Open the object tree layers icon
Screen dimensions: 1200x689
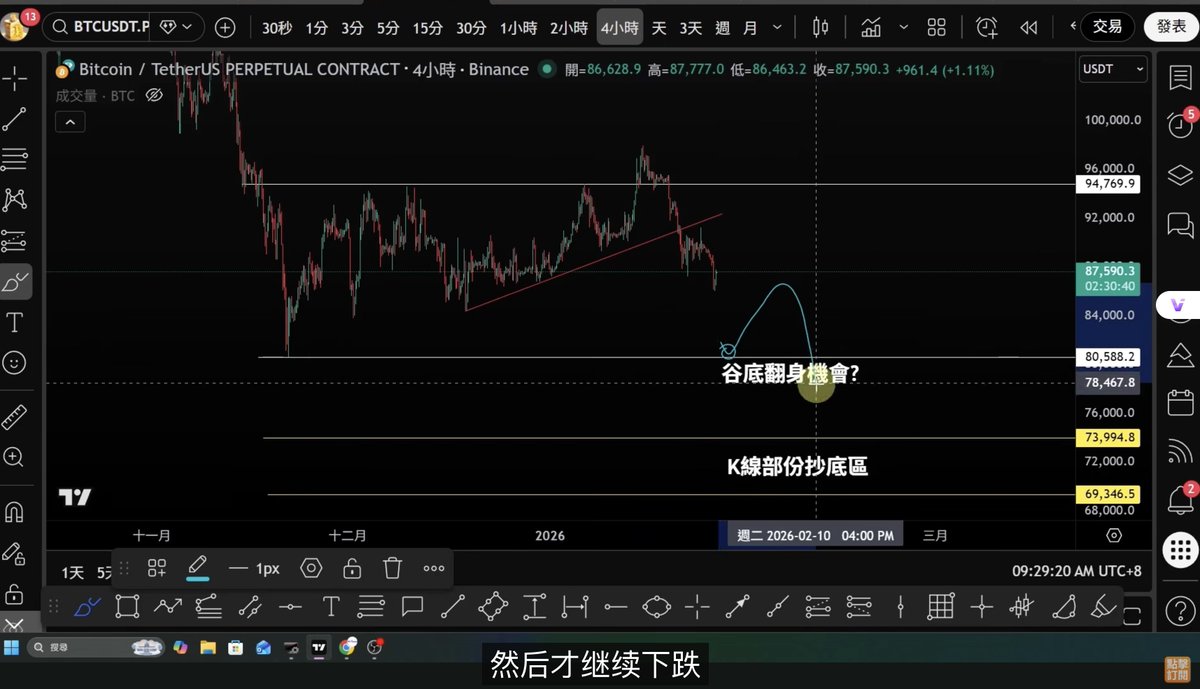1180,175
